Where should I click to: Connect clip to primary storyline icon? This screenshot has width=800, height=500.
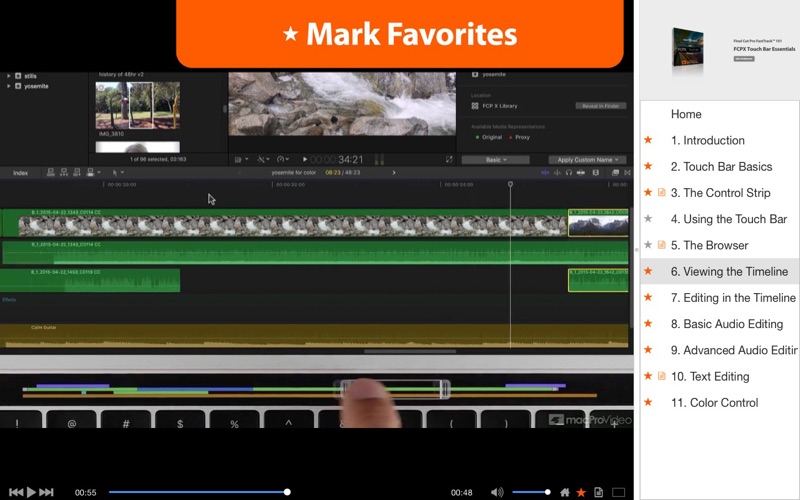pyautogui.click(x=51, y=172)
